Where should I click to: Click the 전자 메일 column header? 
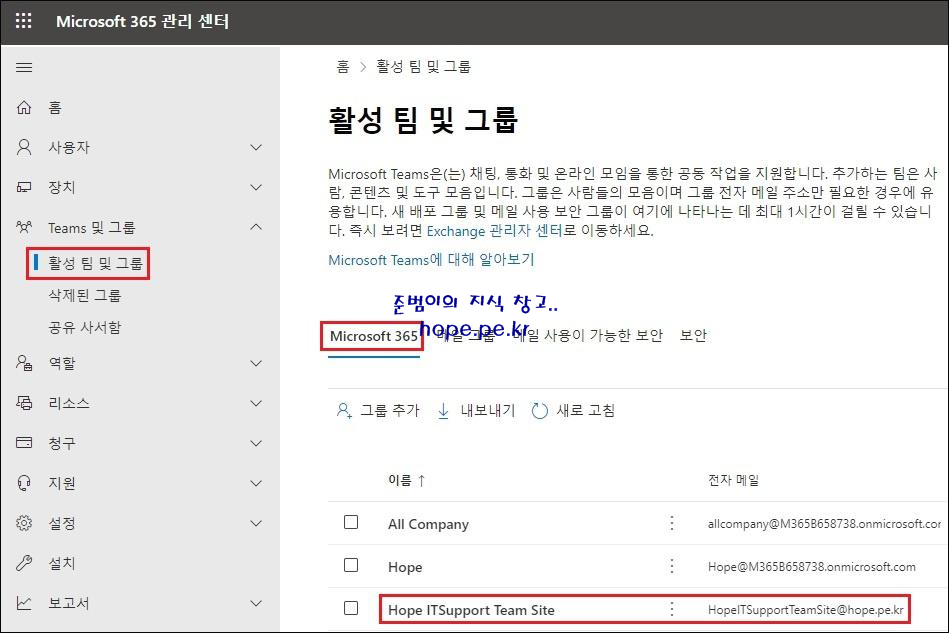734,480
